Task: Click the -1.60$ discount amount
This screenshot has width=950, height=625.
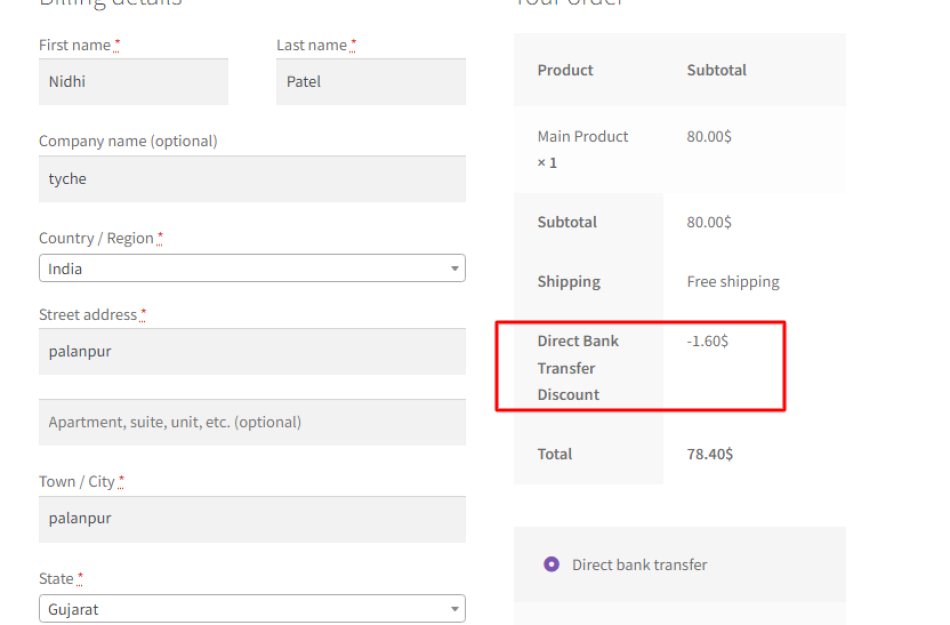Action: click(x=708, y=340)
